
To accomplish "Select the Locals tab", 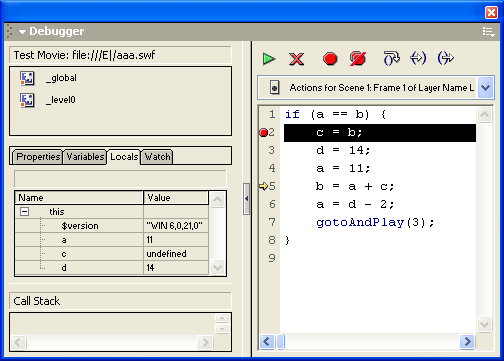I will [x=124, y=157].
